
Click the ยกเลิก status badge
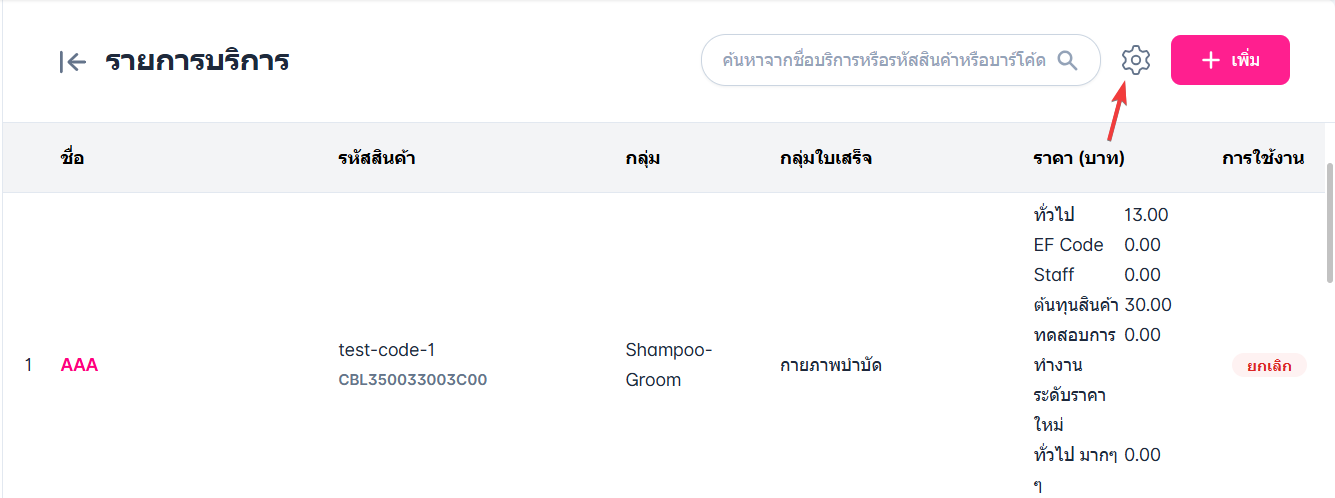(x=1268, y=366)
